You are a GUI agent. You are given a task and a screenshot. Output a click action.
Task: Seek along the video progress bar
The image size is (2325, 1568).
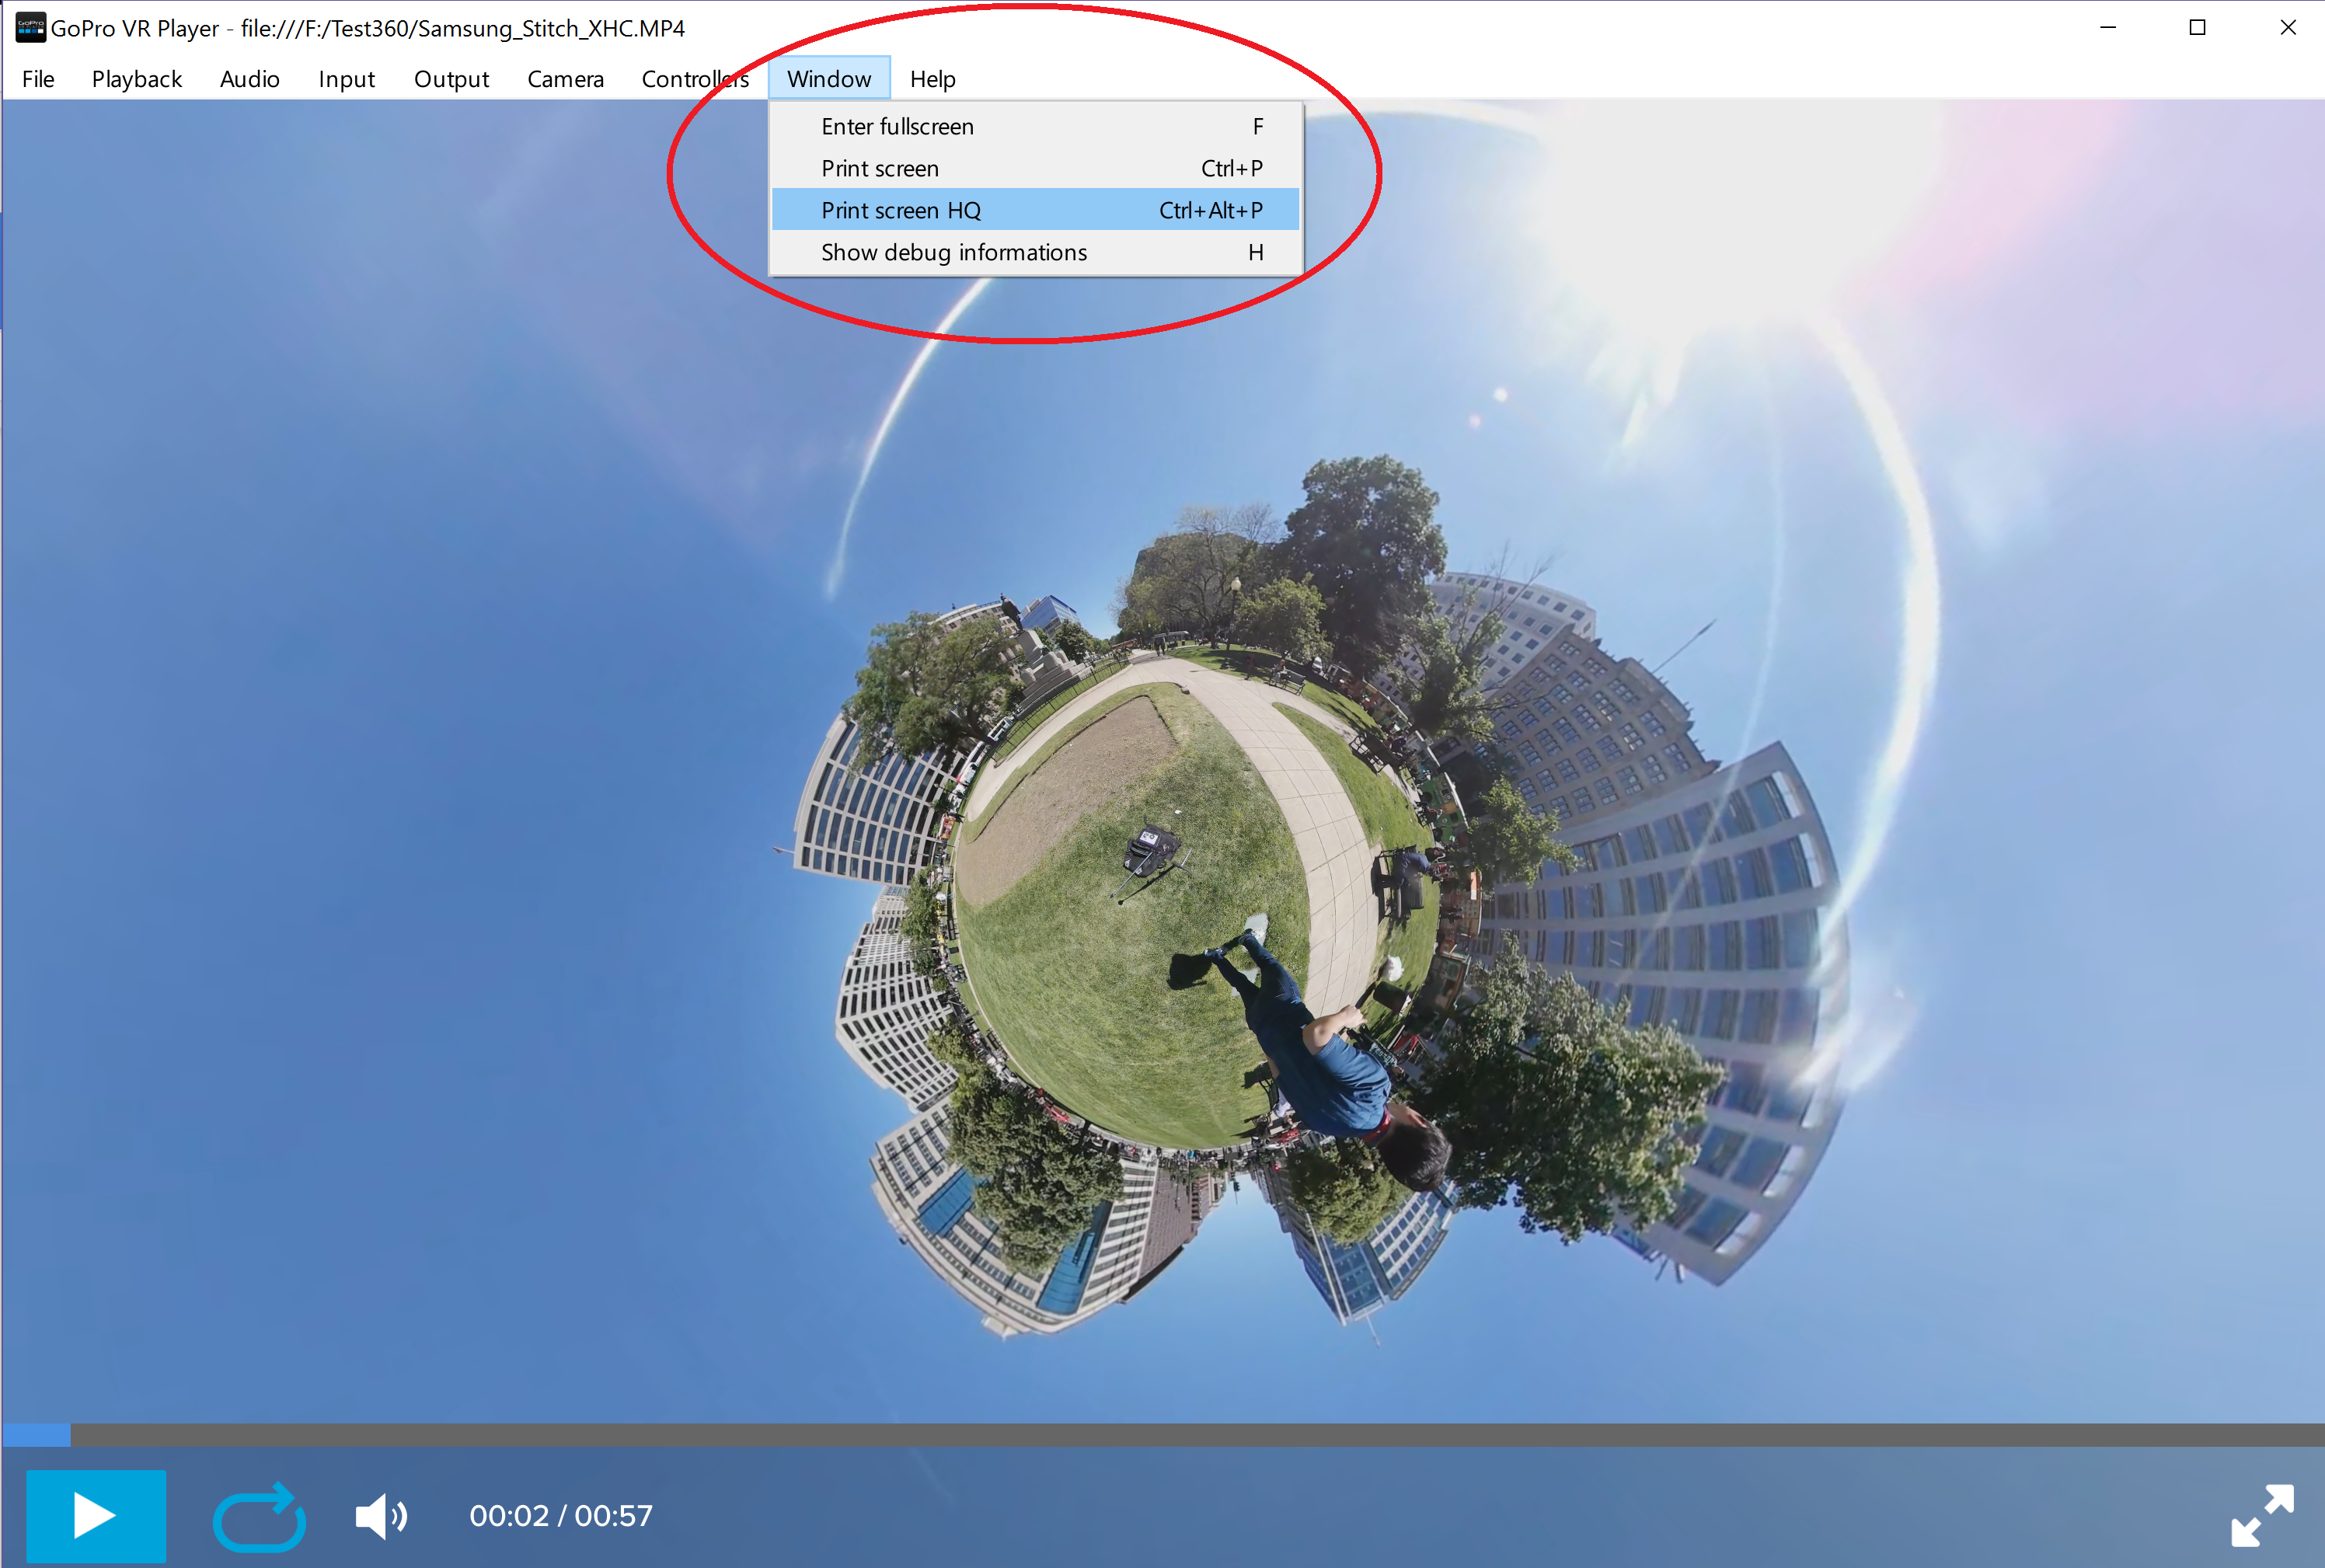click(1162, 1435)
